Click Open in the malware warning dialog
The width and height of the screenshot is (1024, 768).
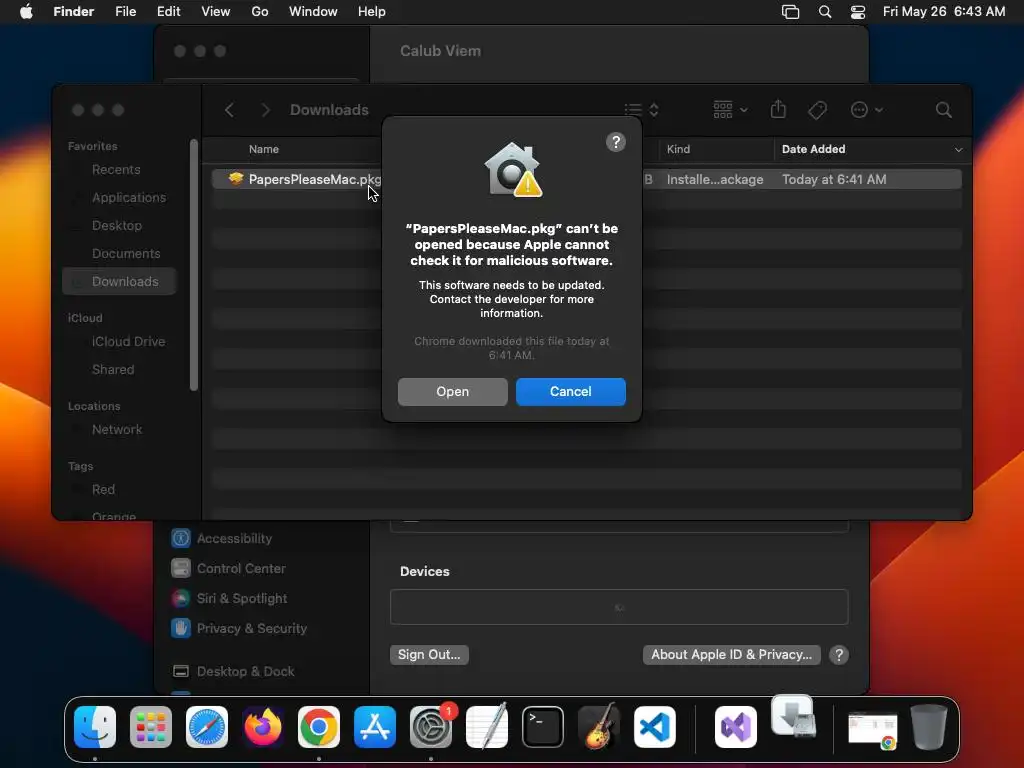453,392
